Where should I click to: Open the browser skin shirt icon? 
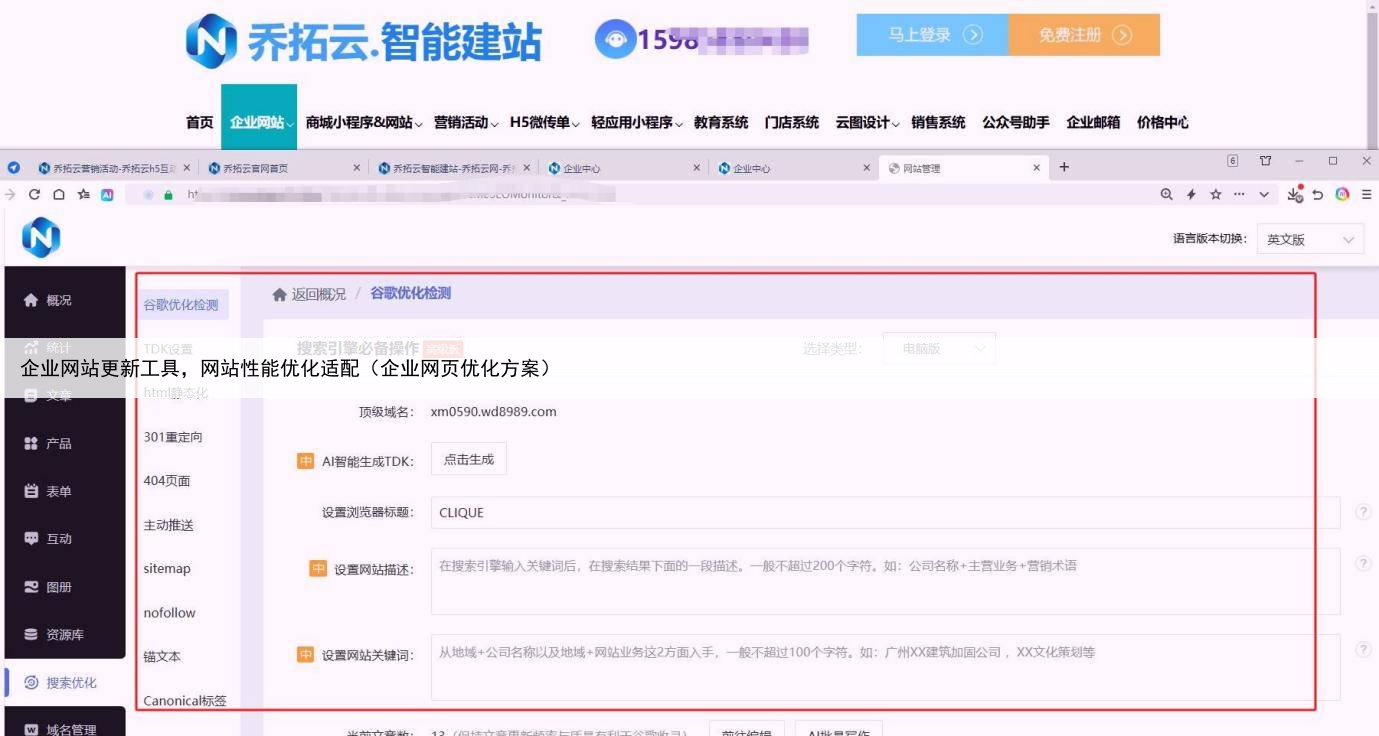(x=1266, y=161)
